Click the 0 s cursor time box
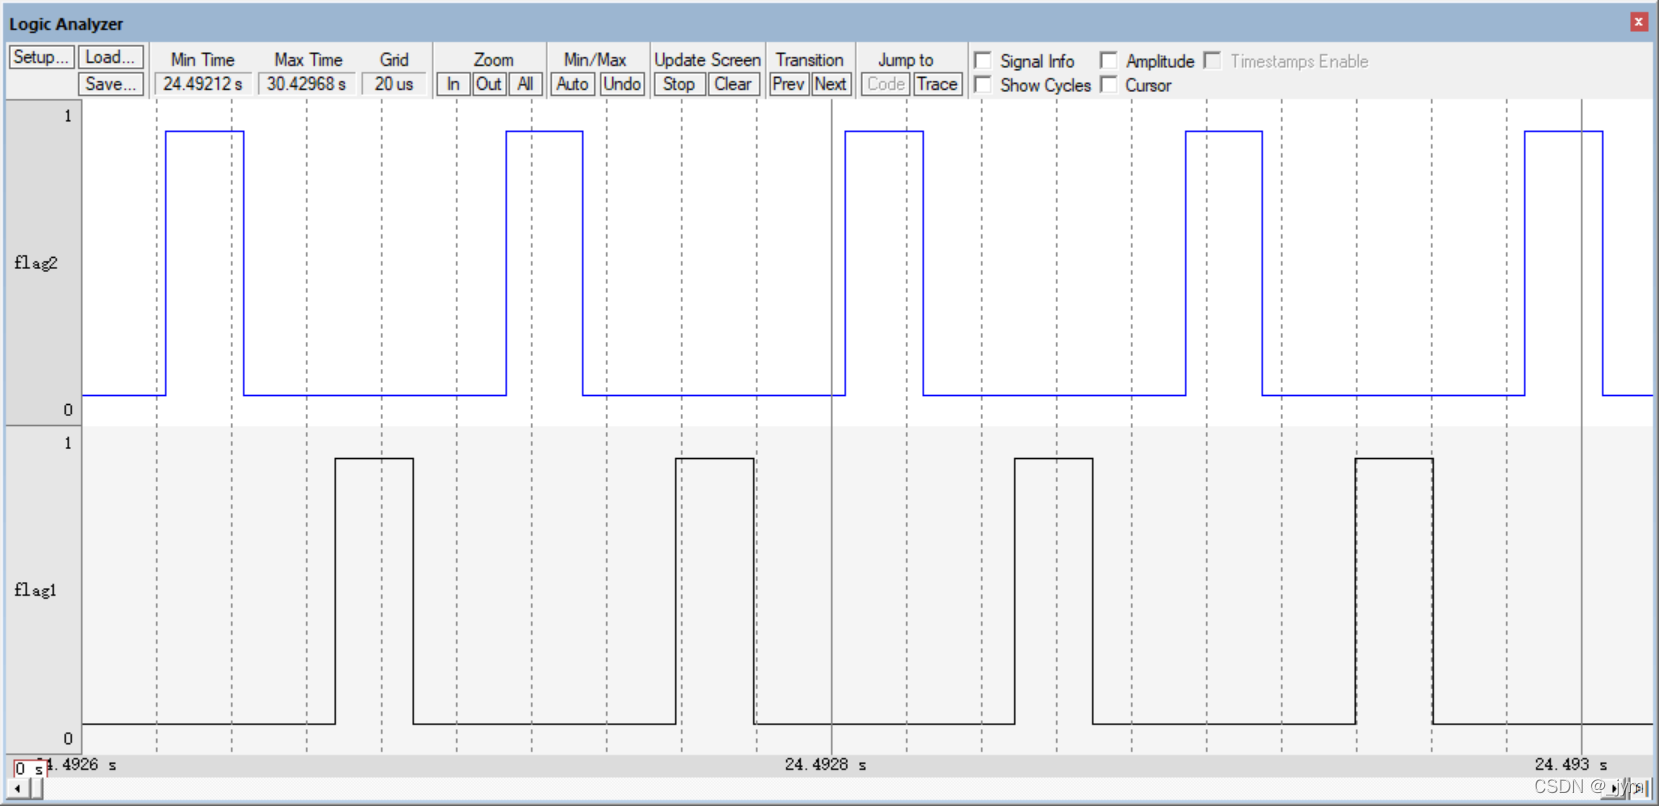Screen dimensions: 1659x806 click(29, 768)
